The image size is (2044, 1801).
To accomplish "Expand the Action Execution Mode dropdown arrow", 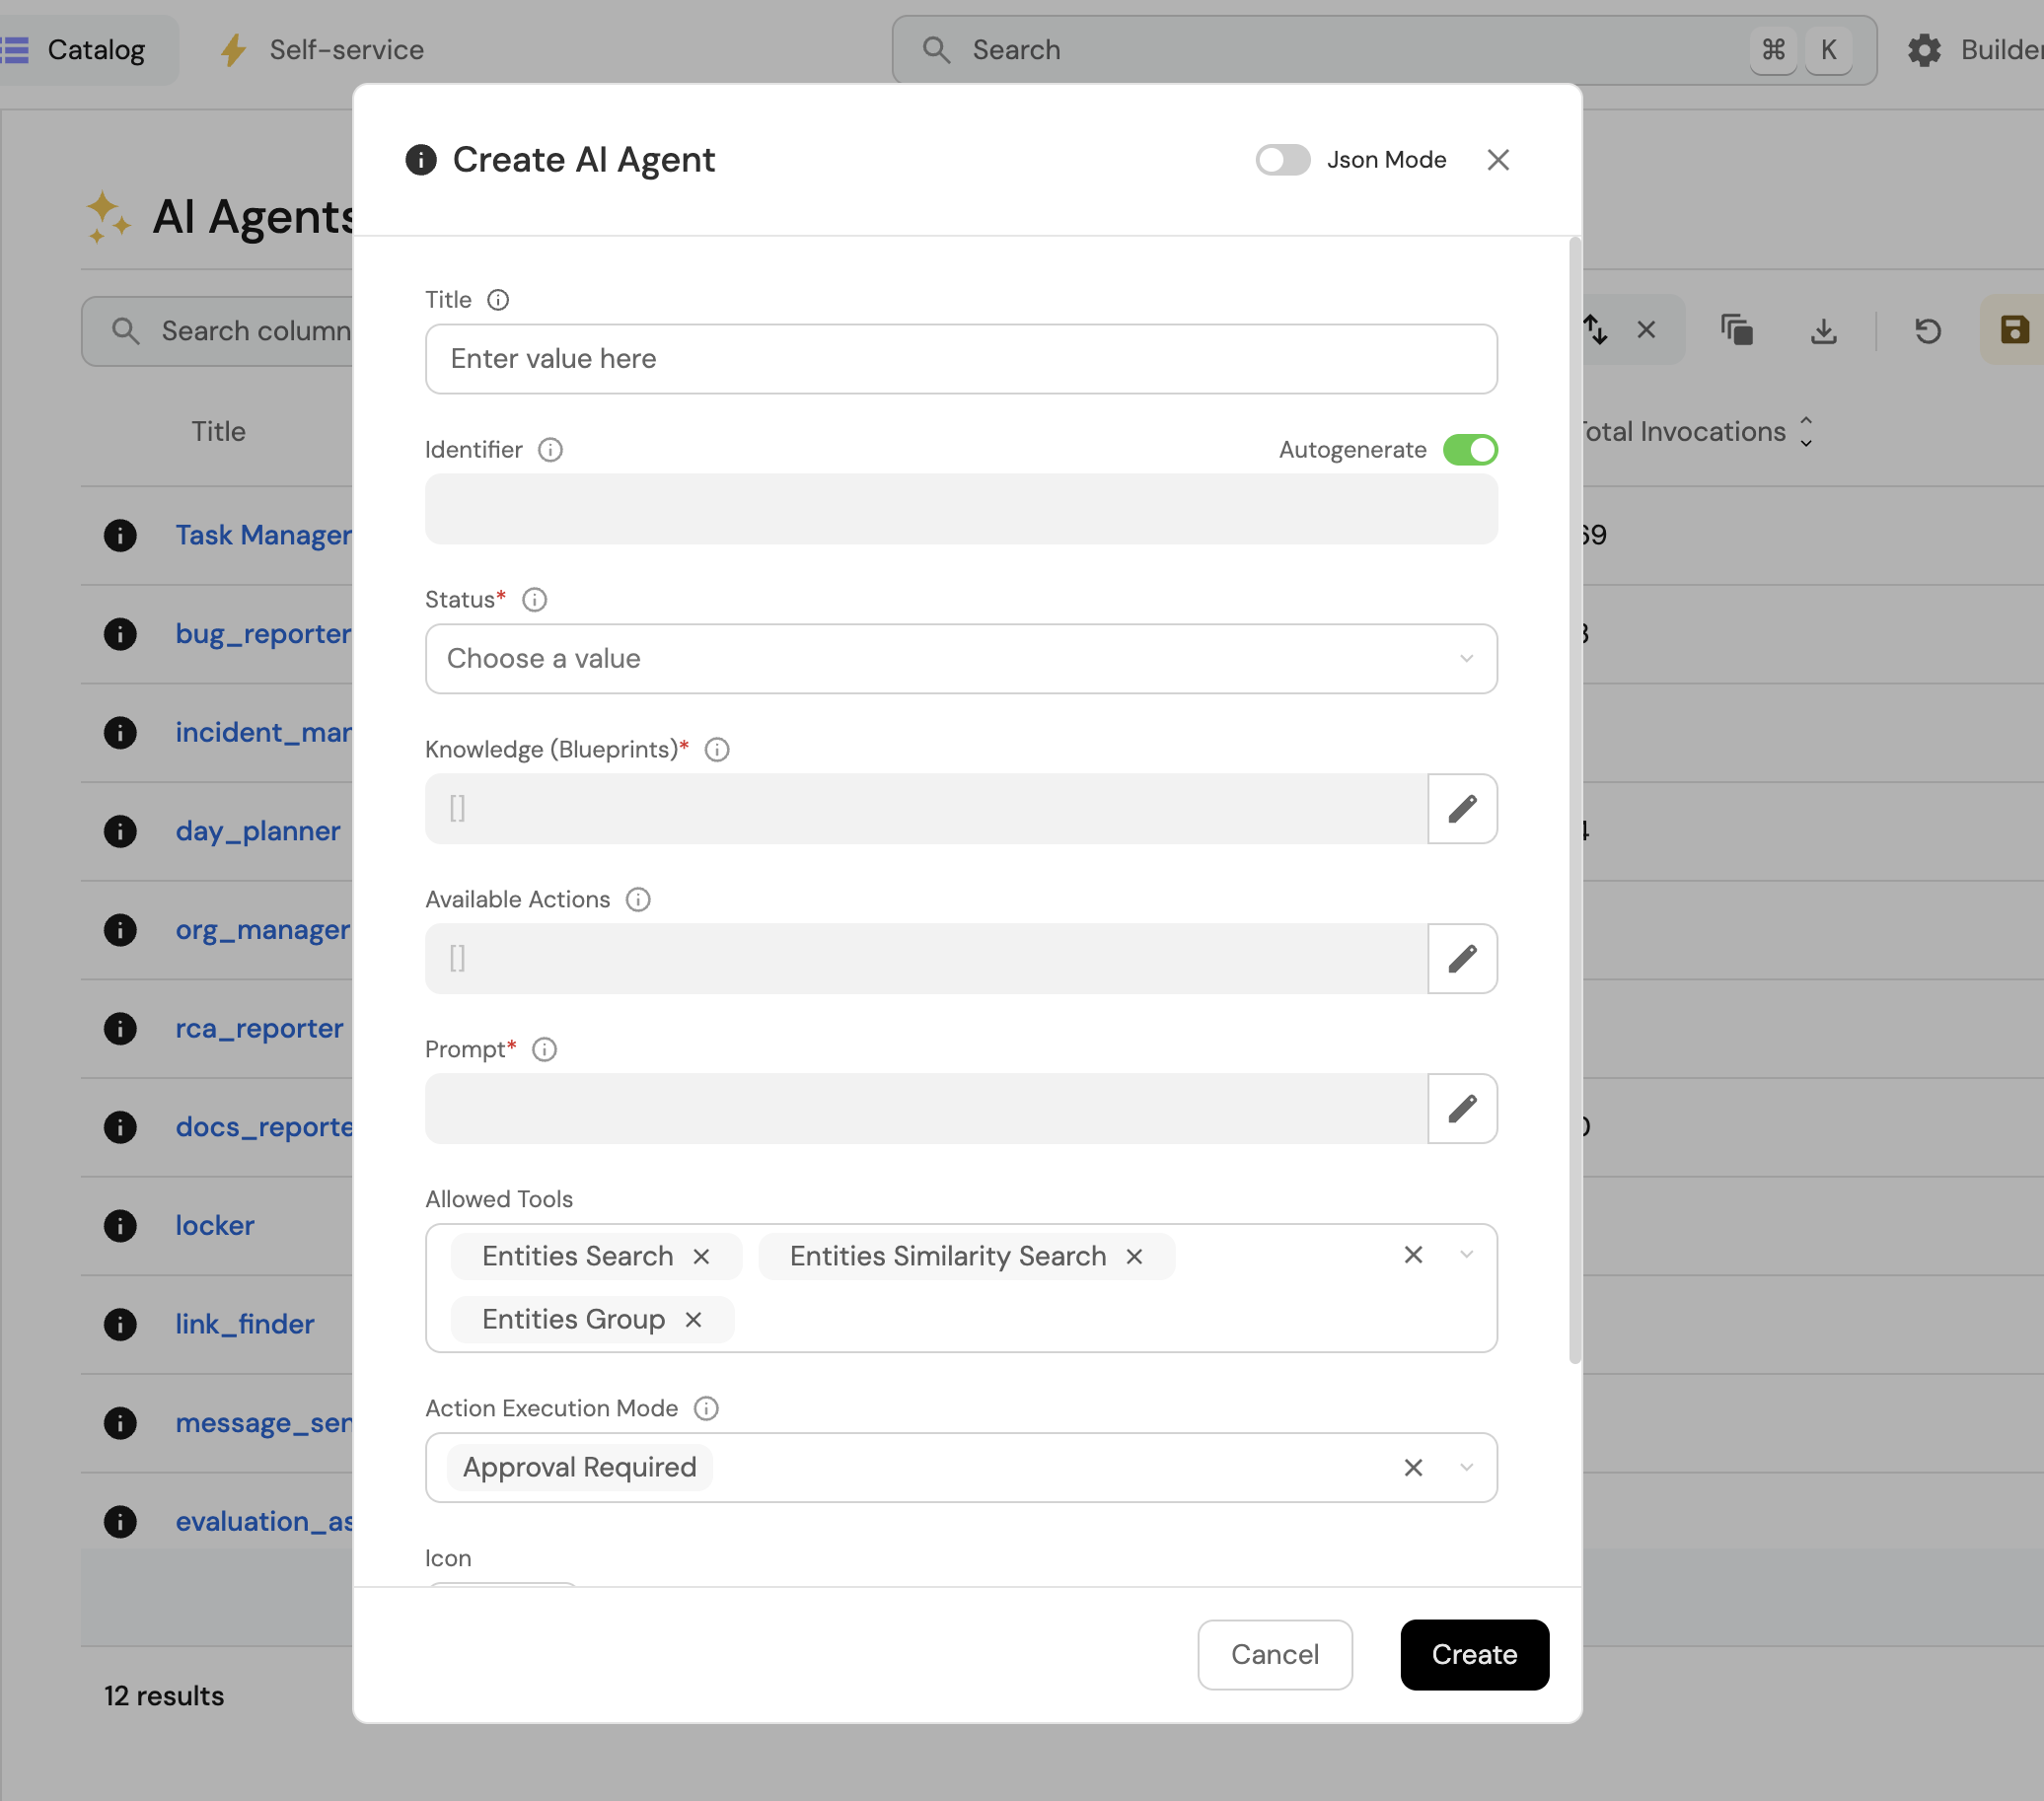I will pyautogui.click(x=1466, y=1467).
